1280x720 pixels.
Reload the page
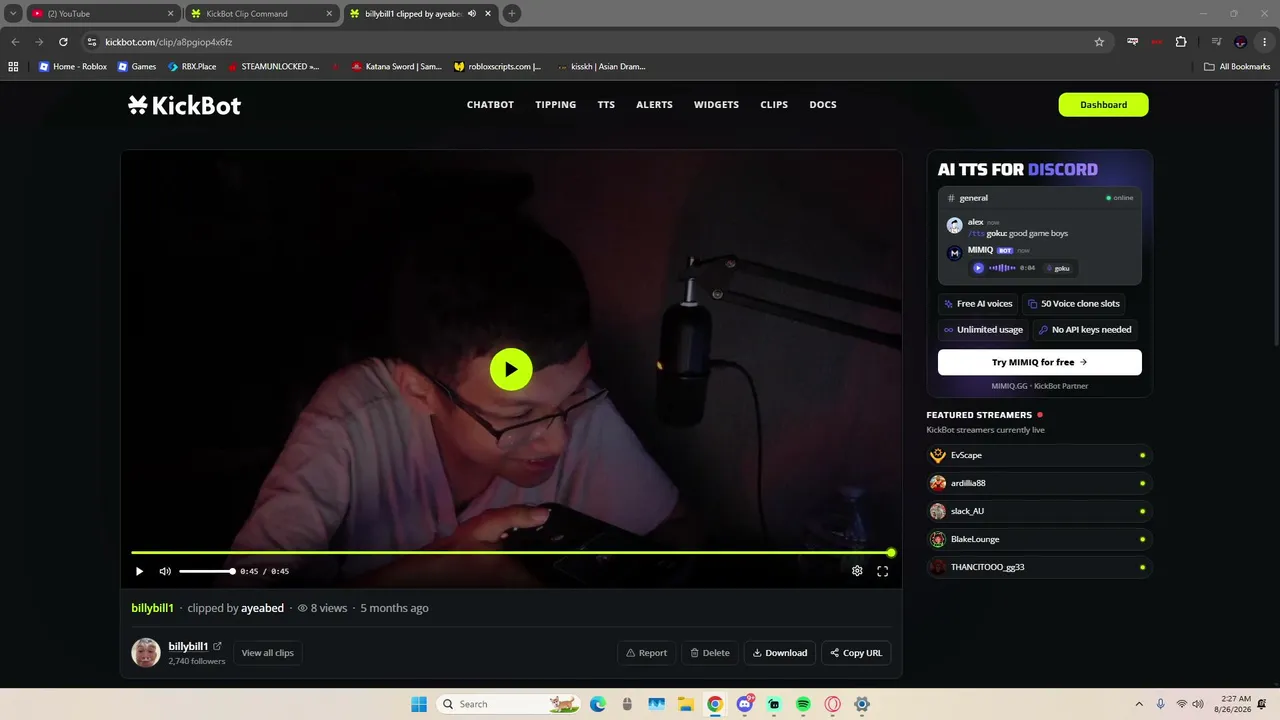63,42
